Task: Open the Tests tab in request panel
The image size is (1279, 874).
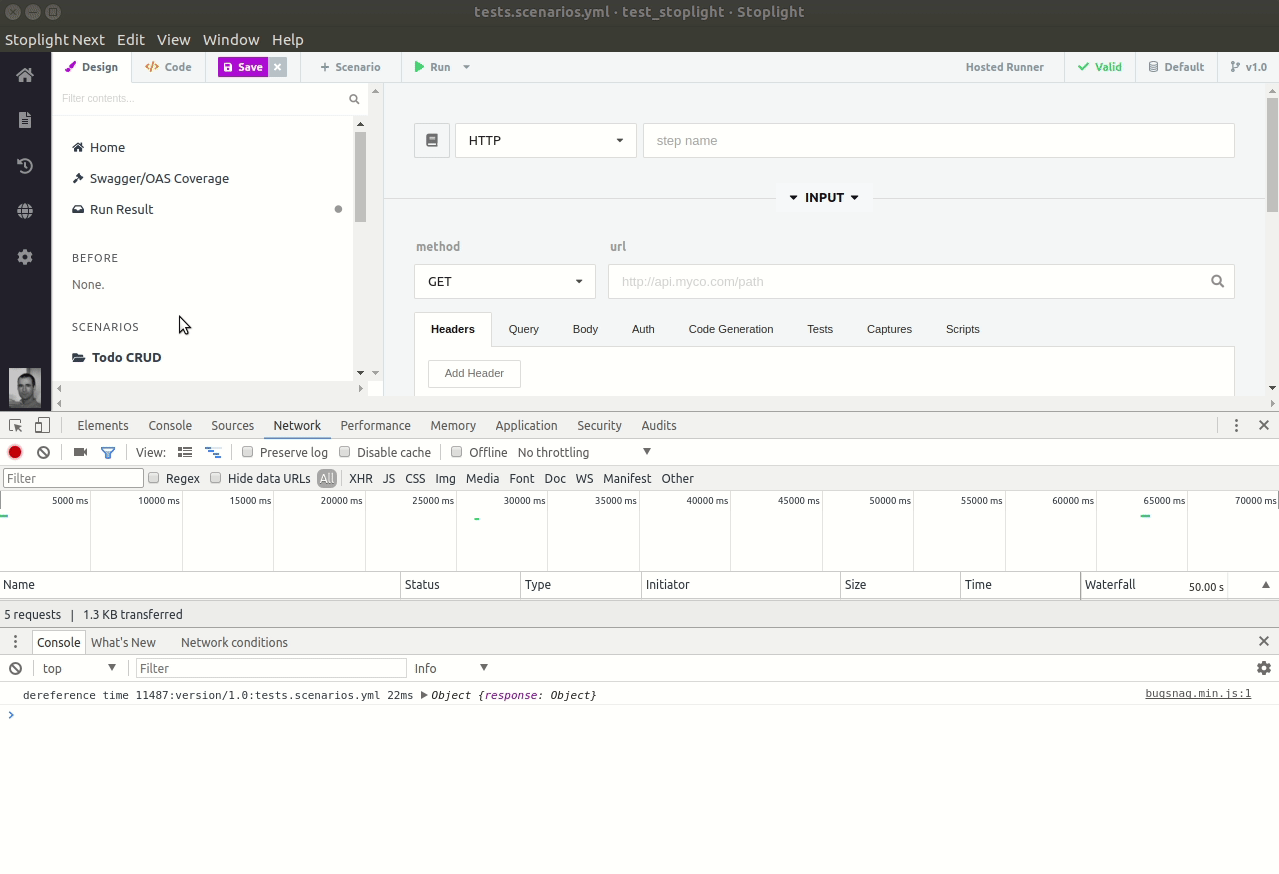Action: [x=820, y=329]
